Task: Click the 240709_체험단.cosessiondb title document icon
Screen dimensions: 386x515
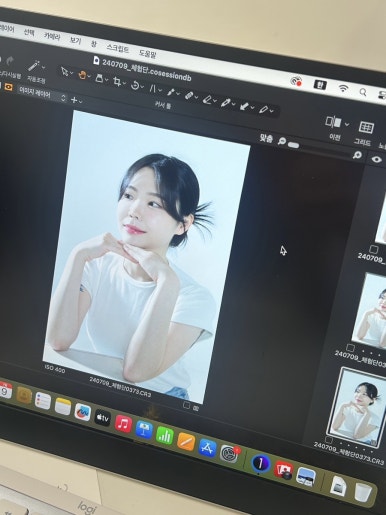Action: click(x=96, y=60)
